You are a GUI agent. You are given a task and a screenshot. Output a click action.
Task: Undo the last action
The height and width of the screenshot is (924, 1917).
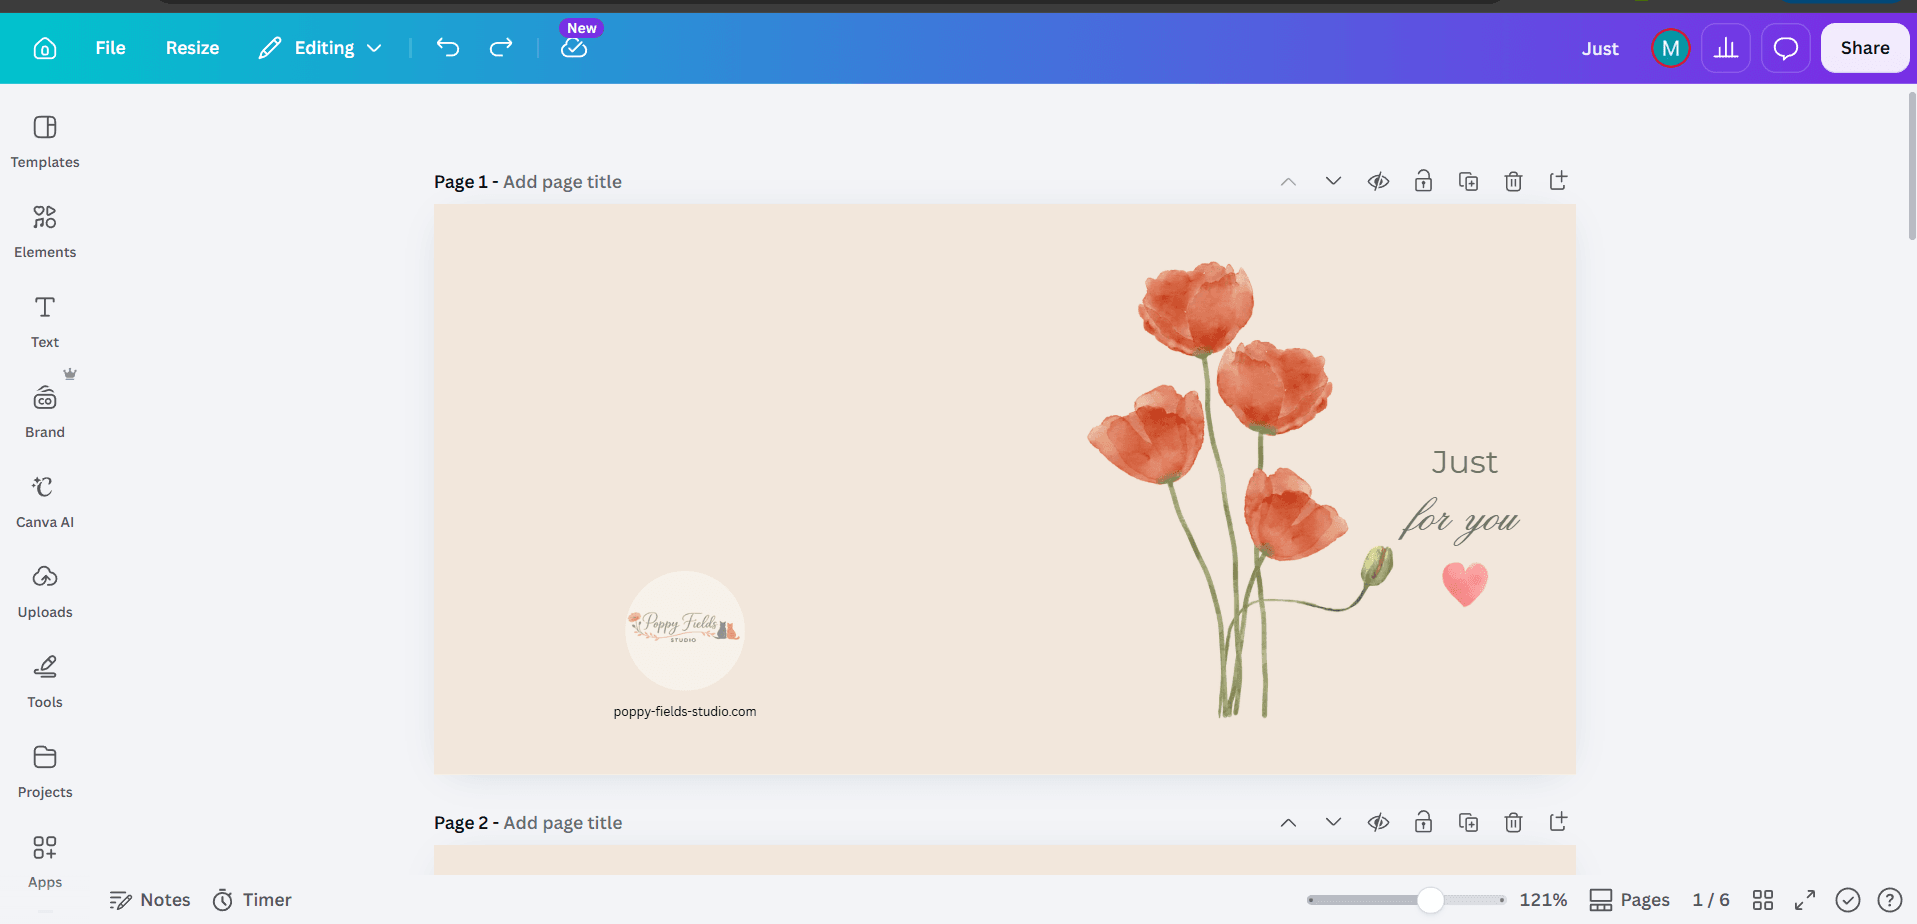tap(448, 47)
